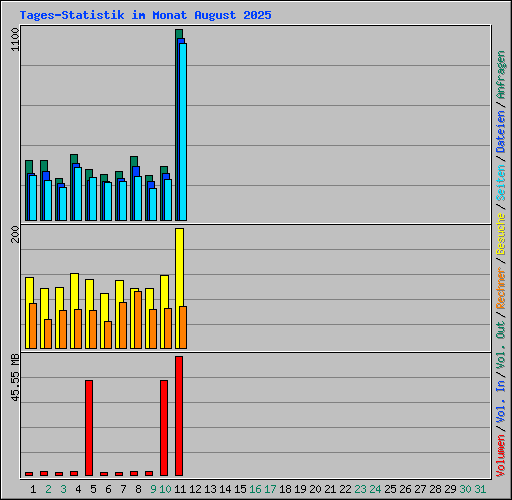Select the green weekend day 16 label
This screenshot has height=500, width=512.
coord(255,489)
